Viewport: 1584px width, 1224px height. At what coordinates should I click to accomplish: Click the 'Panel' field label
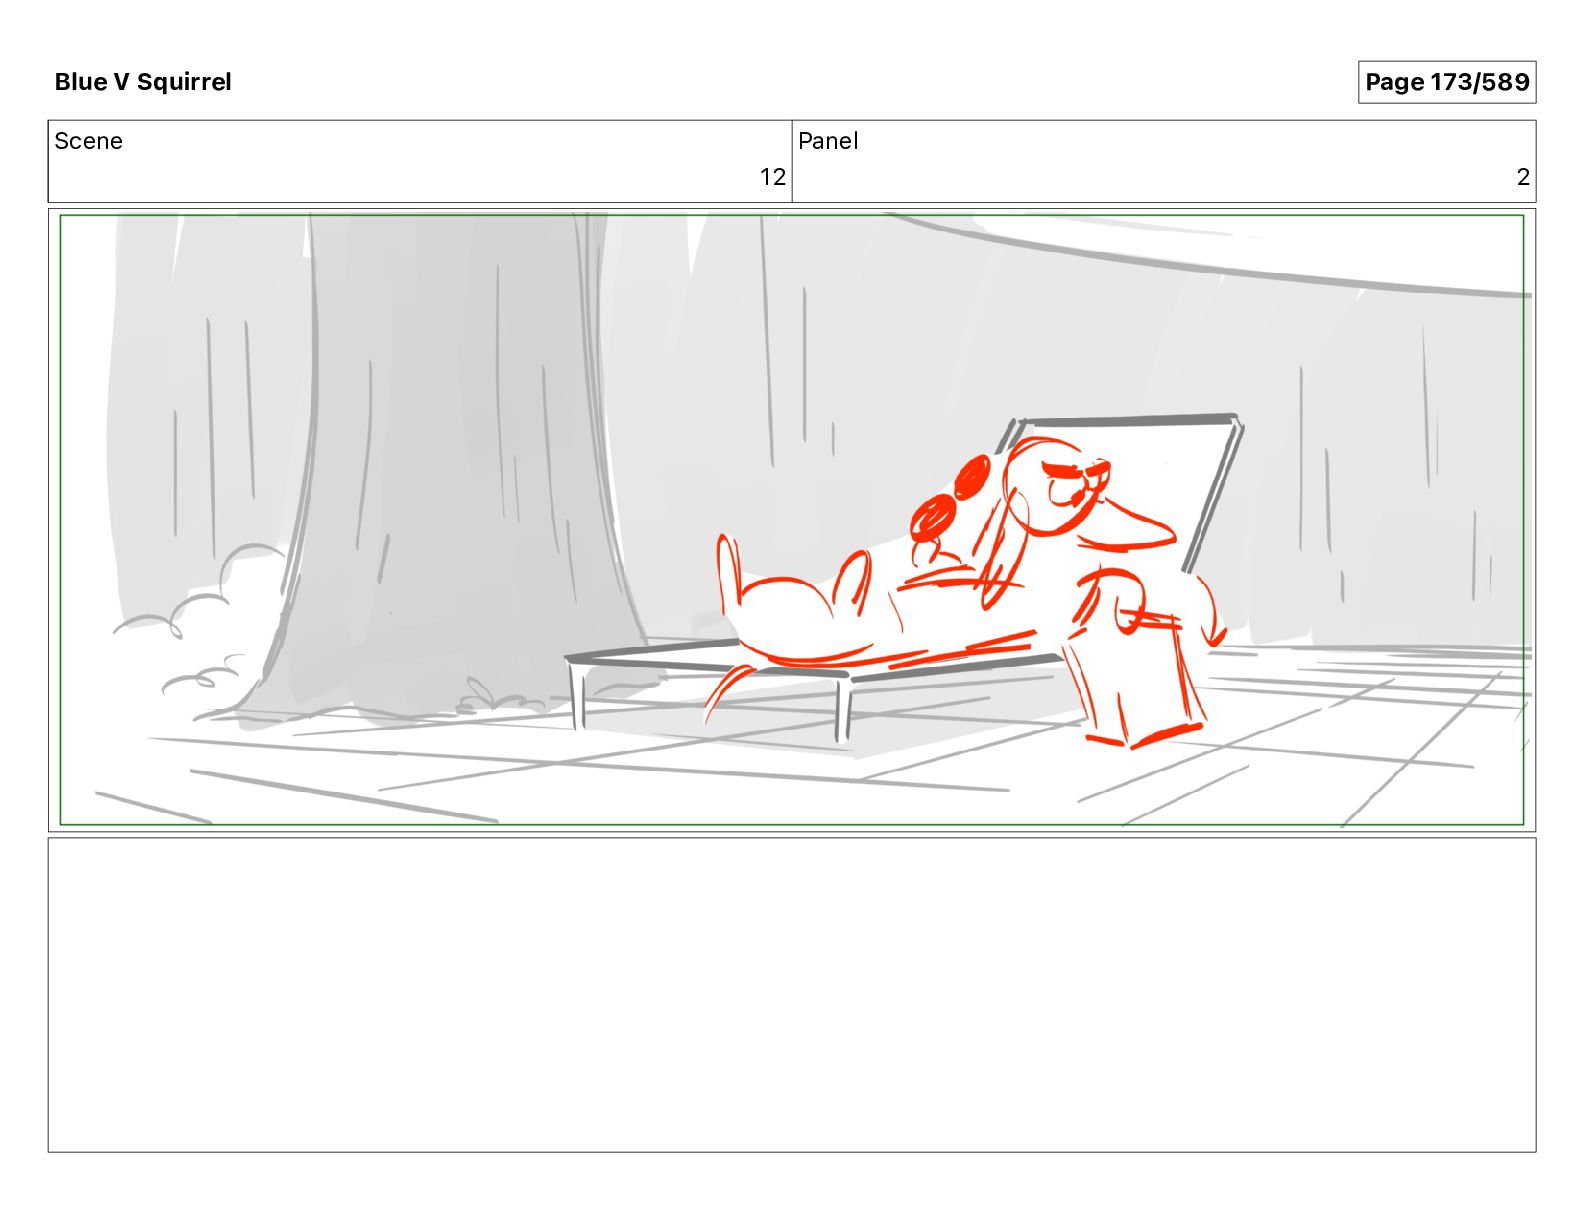coord(828,141)
